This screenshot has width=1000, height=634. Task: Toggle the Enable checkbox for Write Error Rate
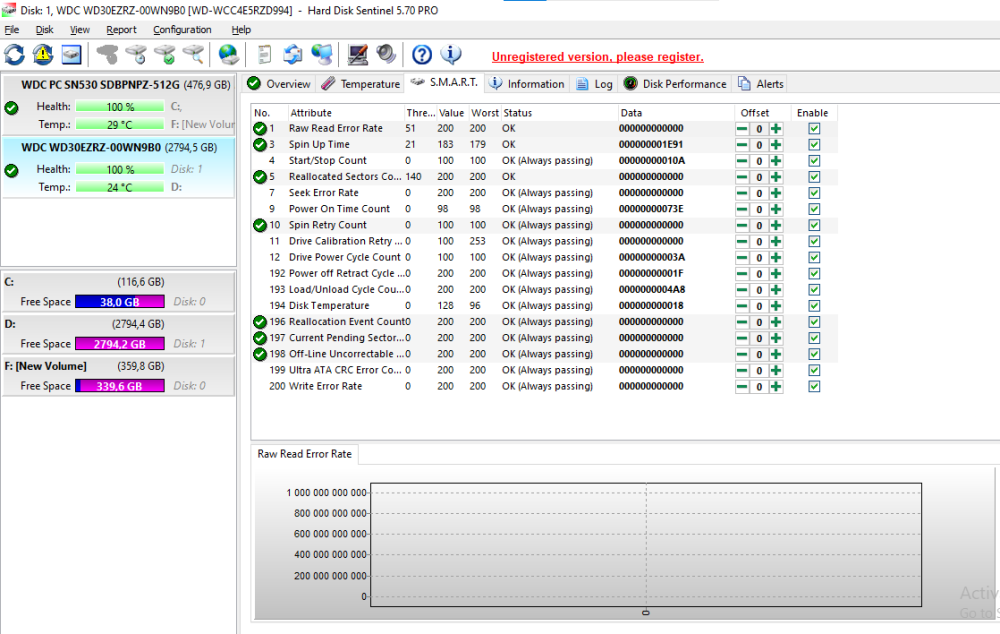click(813, 386)
